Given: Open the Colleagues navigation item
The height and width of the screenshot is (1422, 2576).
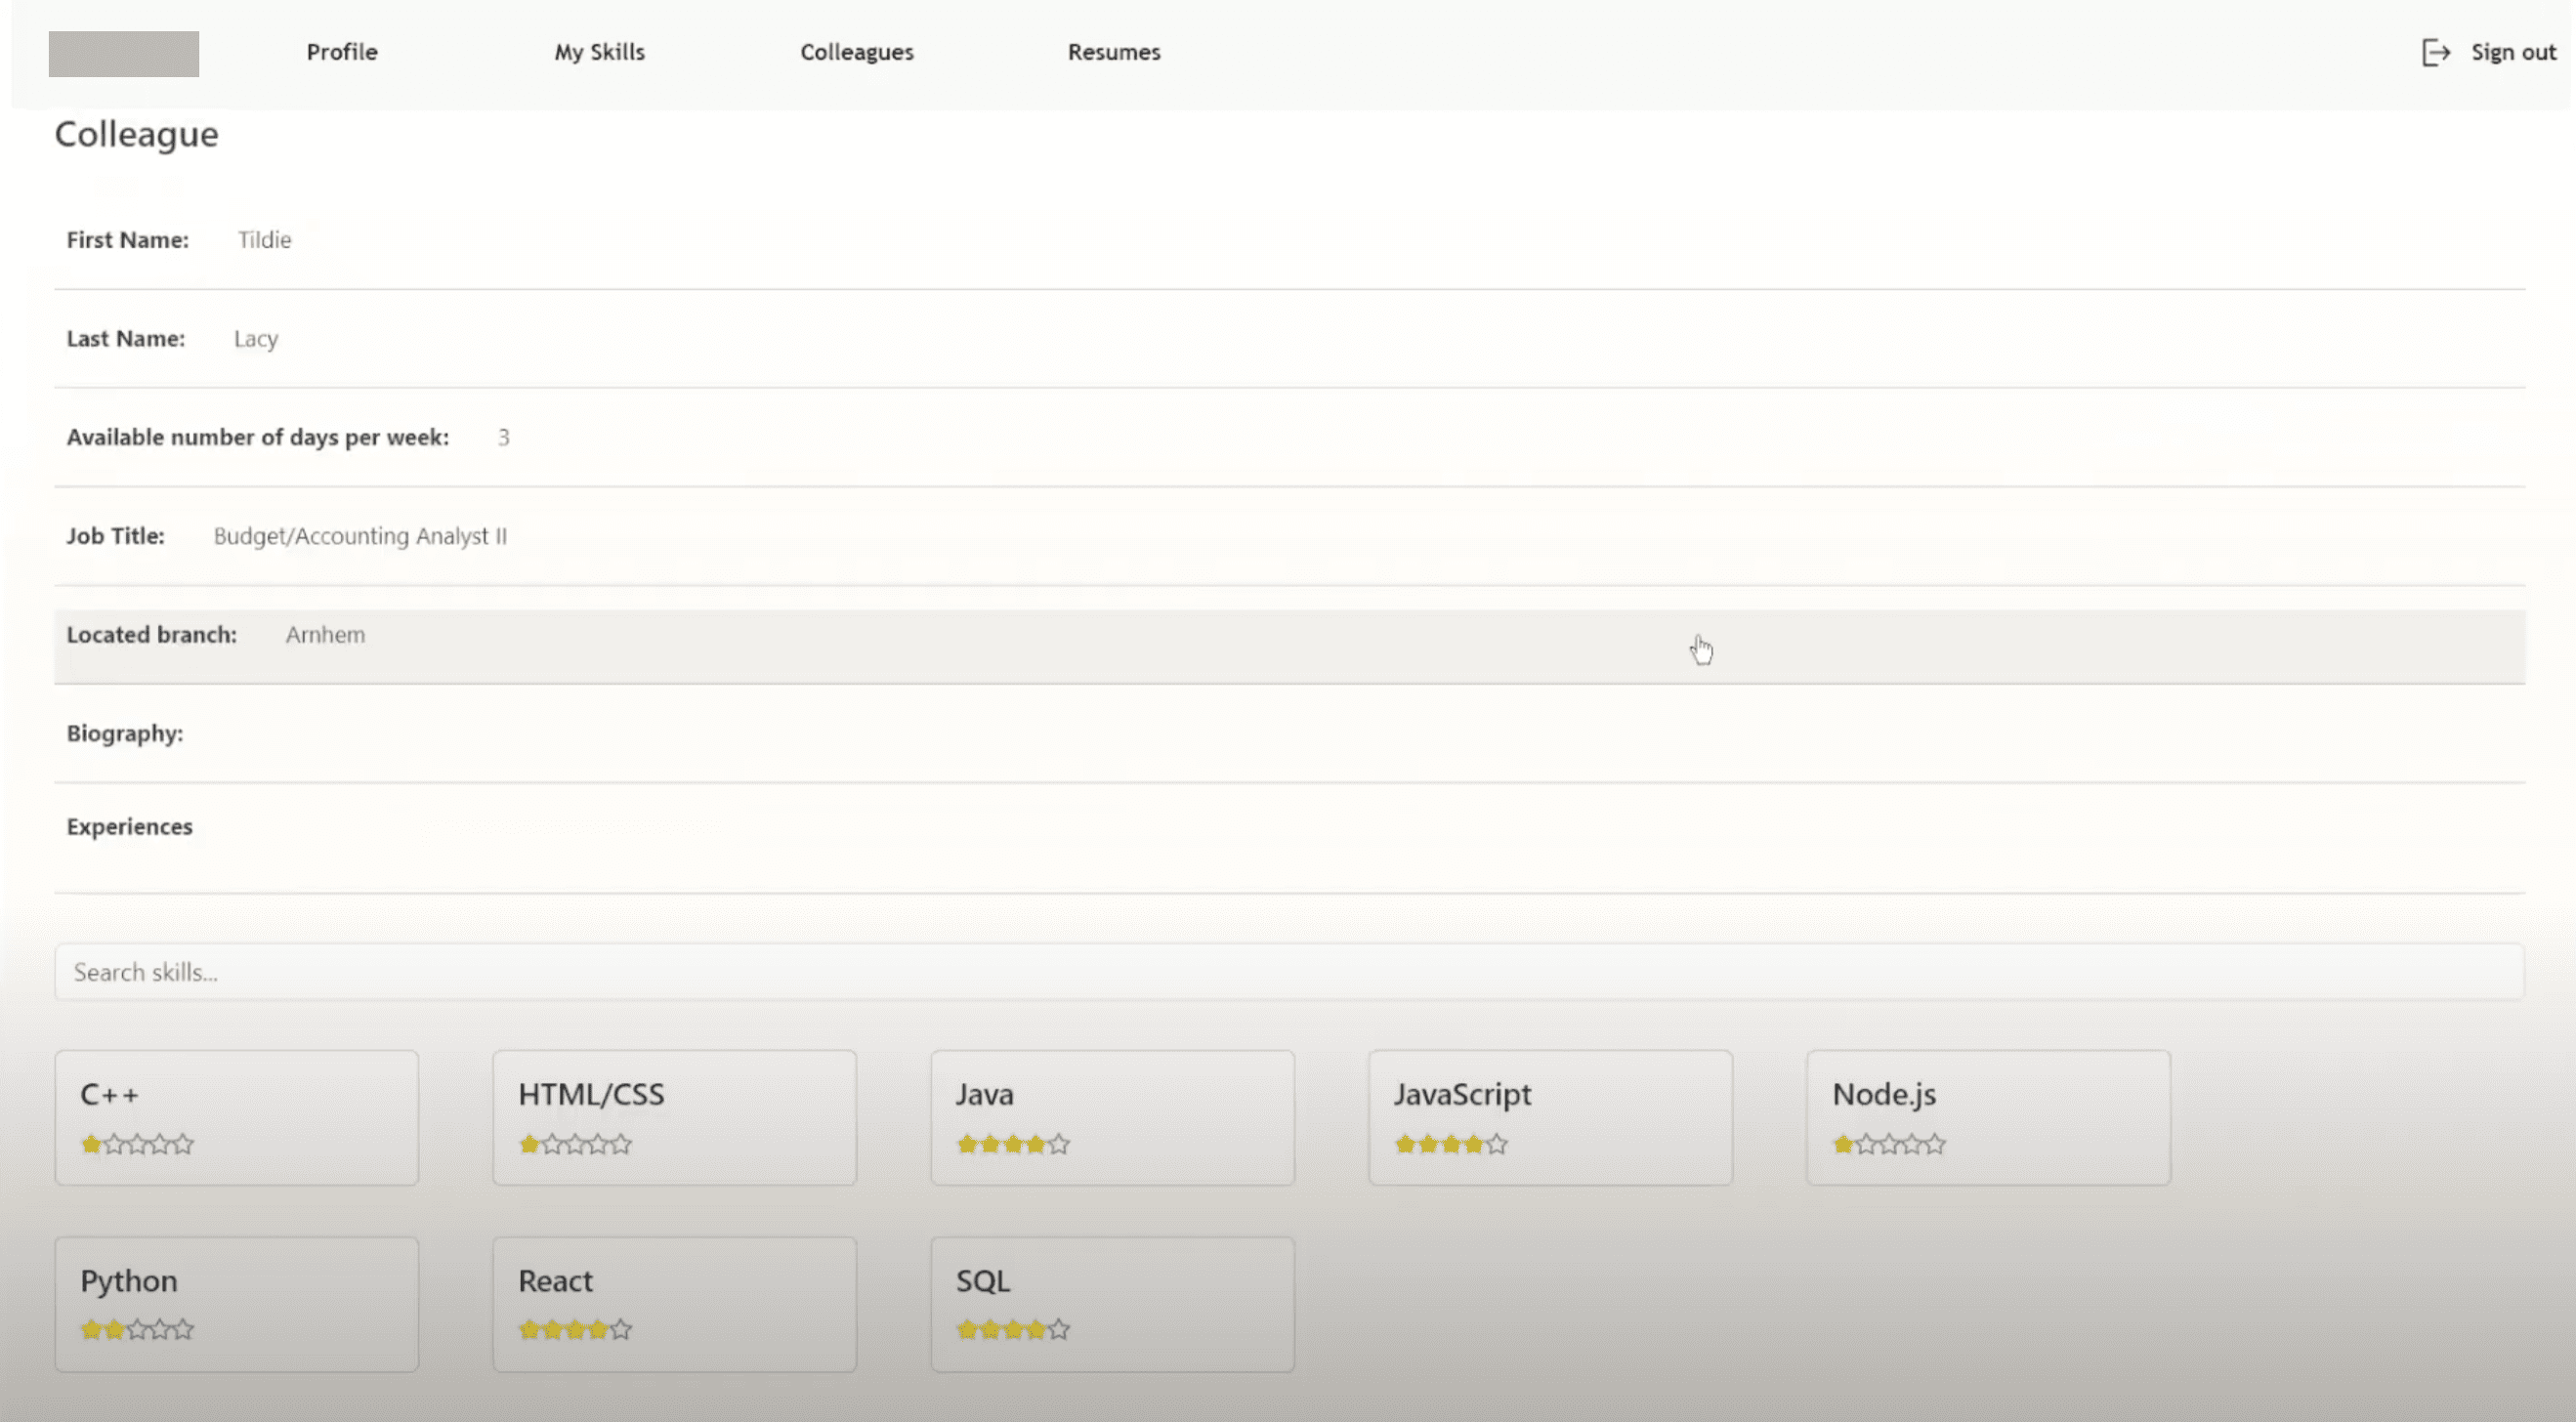Looking at the screenshot, I should coord(857,52).
